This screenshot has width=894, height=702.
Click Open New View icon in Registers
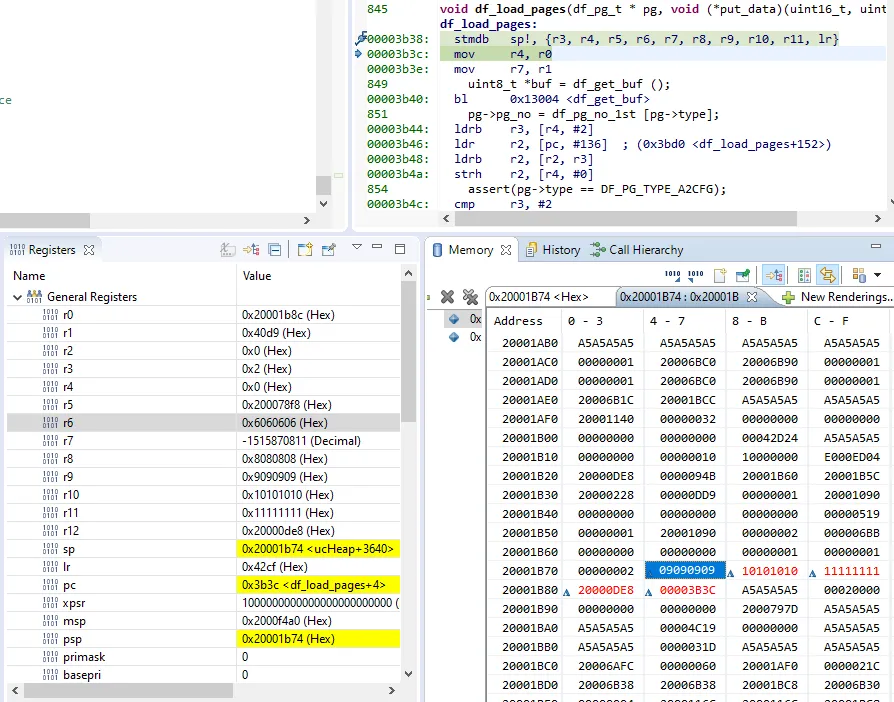(305, 250)
